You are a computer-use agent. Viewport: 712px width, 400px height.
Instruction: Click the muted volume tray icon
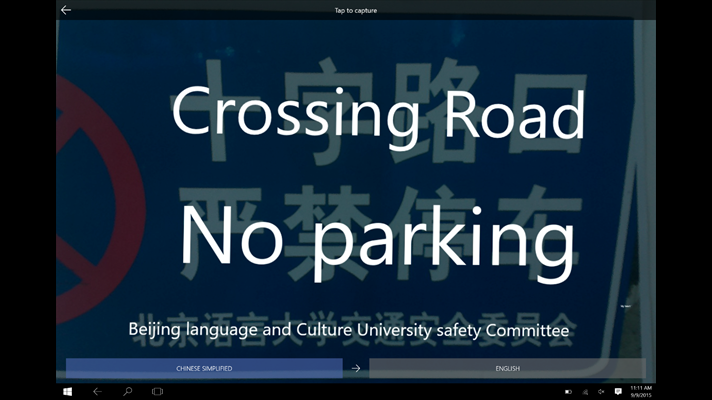pyautogui.click(x=601, y=391)
